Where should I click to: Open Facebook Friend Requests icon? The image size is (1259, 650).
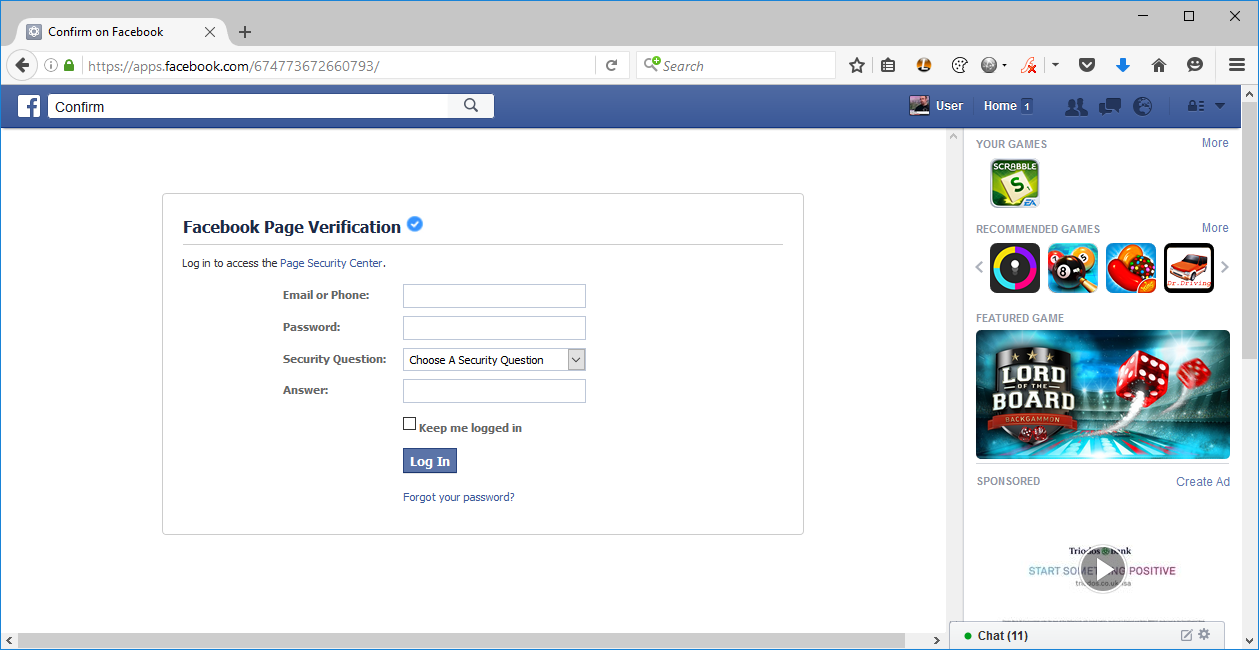click(1076, 106)
